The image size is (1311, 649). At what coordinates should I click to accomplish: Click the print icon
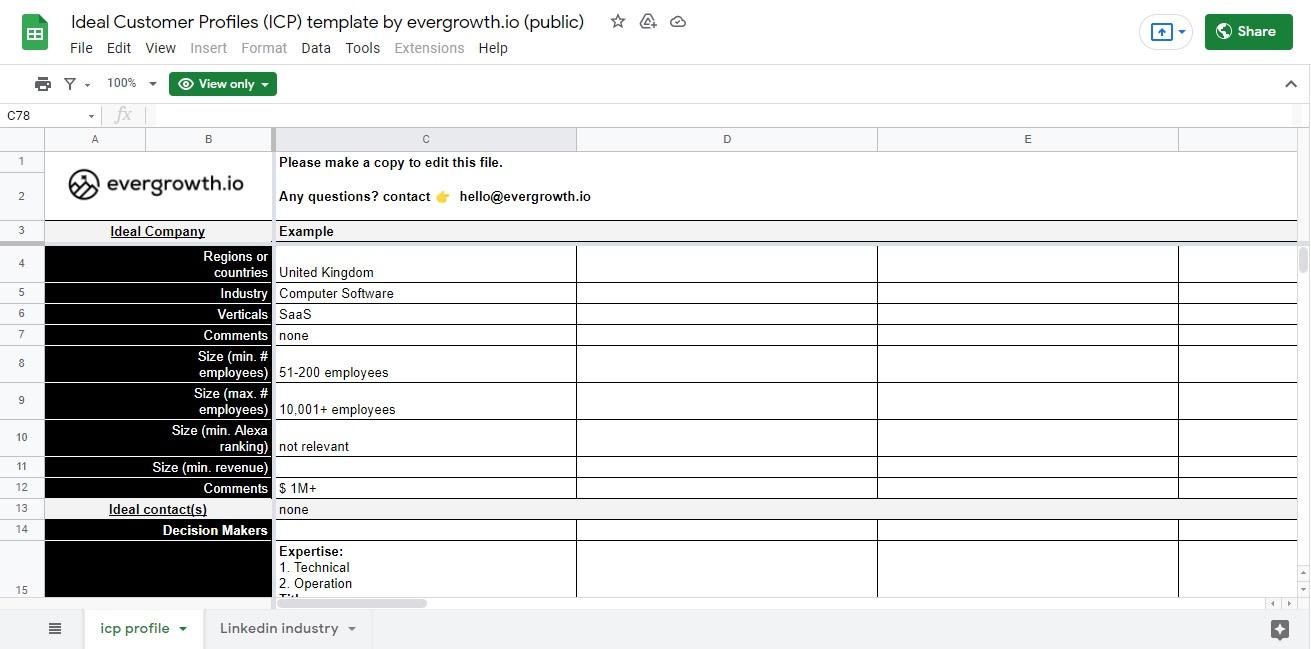click(x=42, y=84)
